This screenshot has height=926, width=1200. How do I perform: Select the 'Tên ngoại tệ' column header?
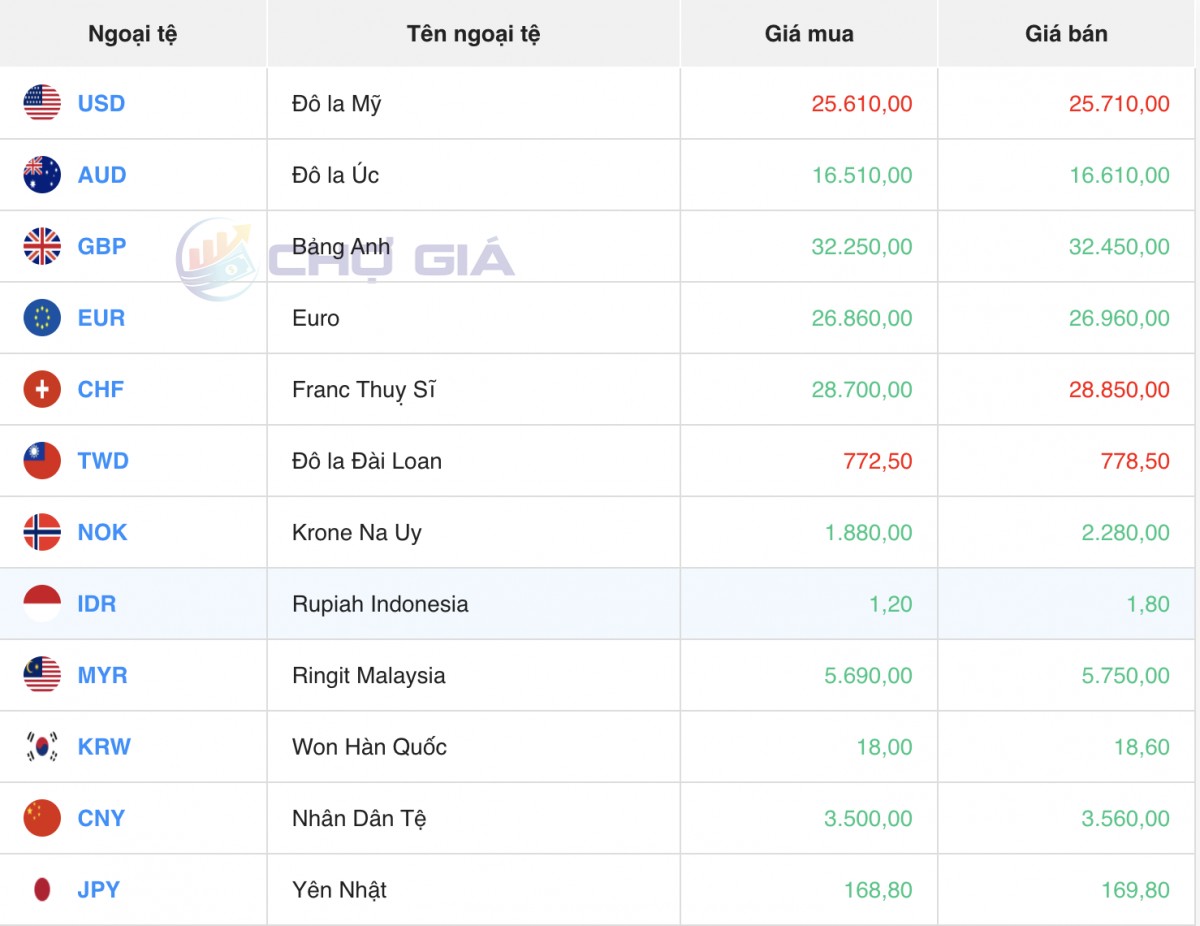point(473,34)
